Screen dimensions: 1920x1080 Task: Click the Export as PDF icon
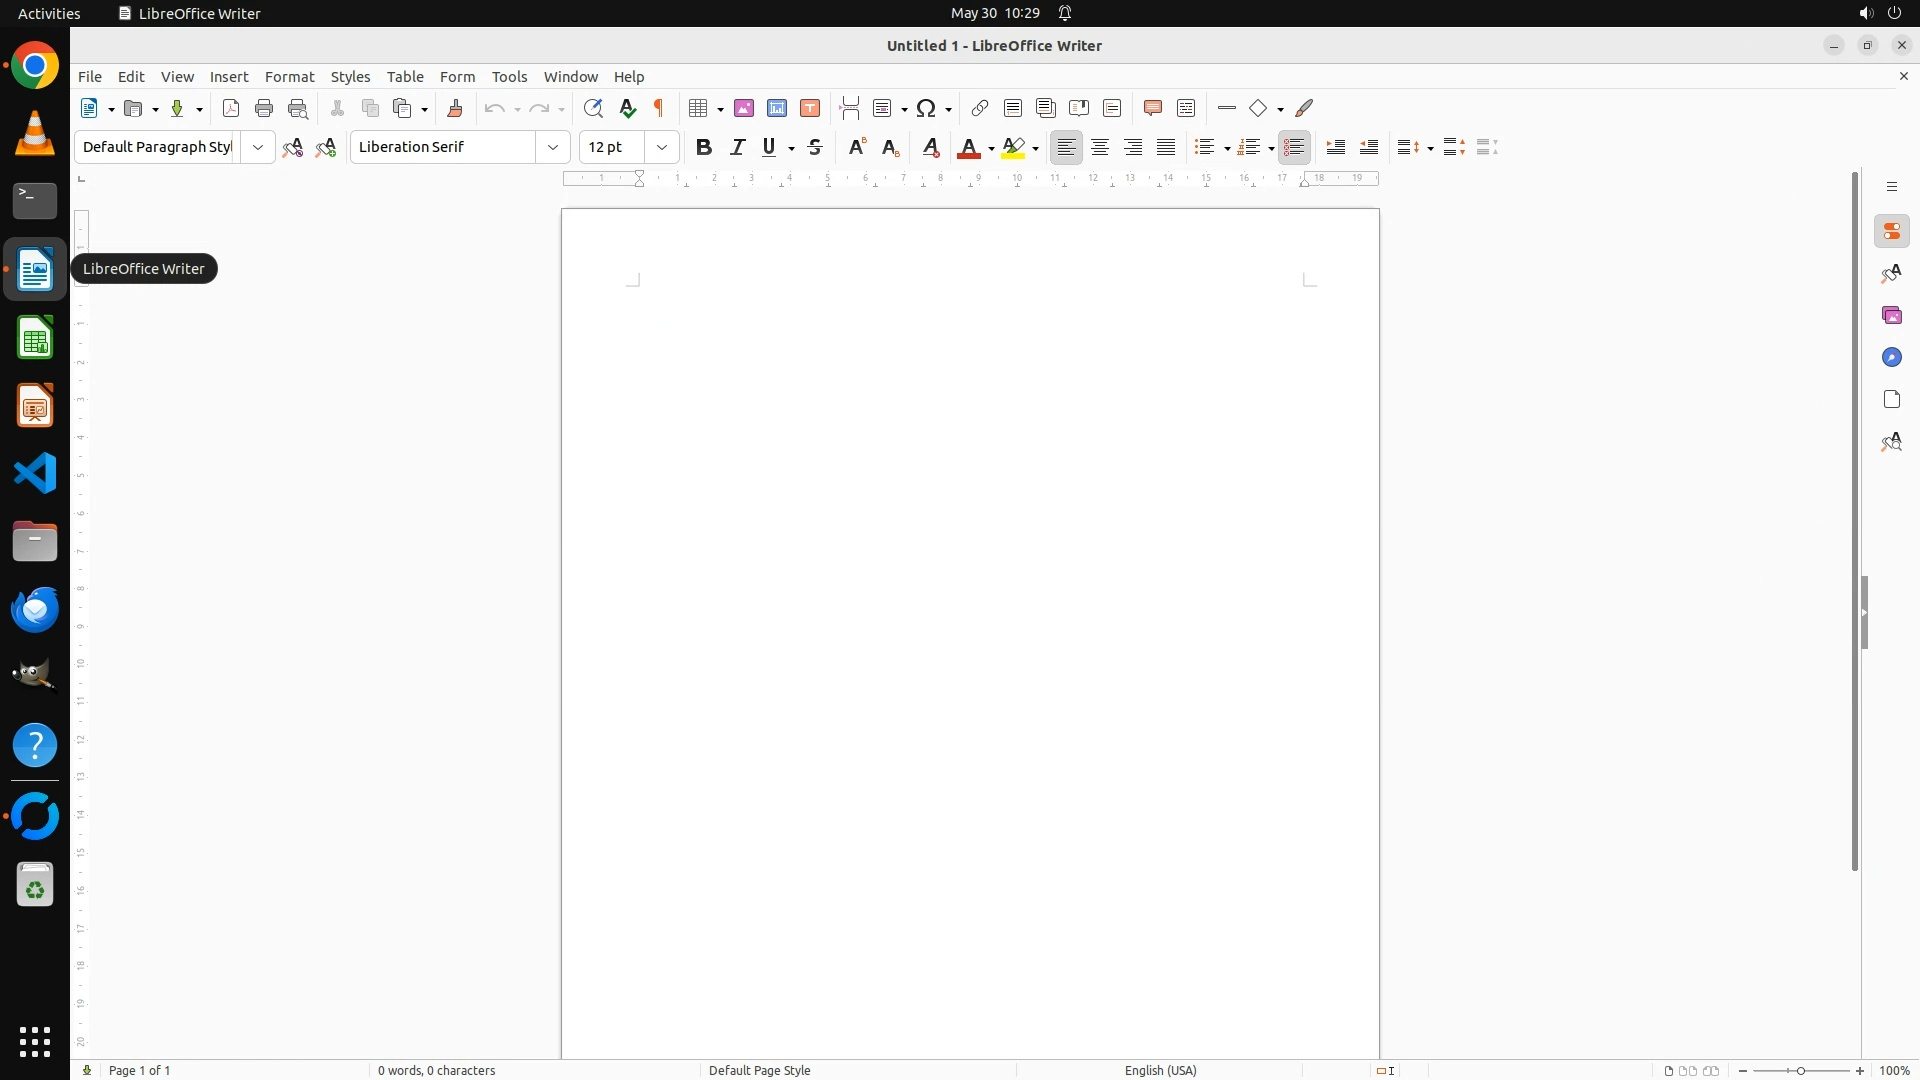tap(231, 108)
